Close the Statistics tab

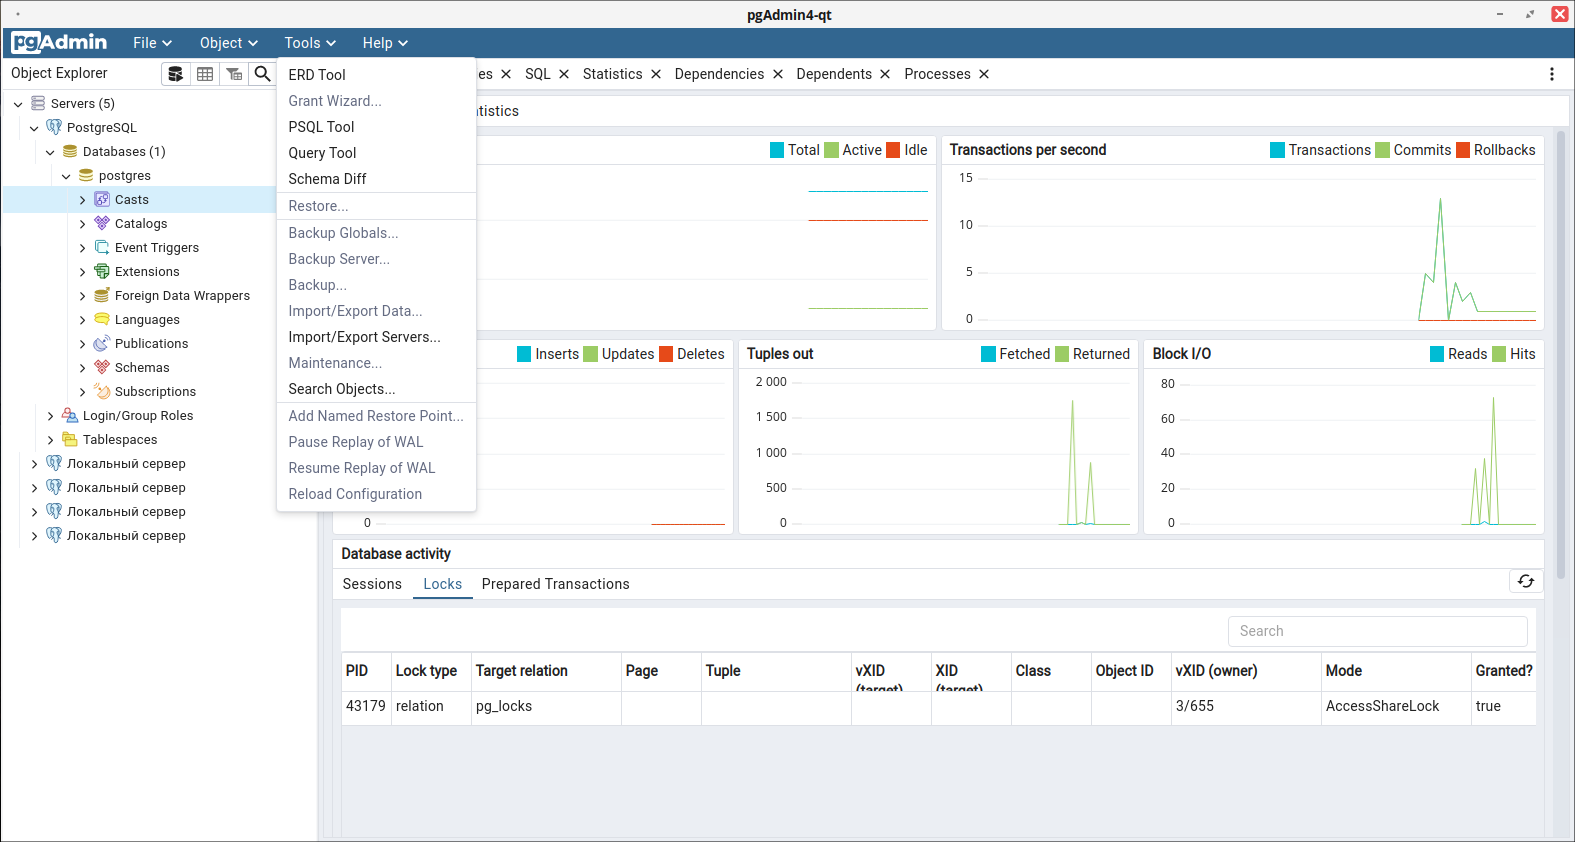tap(656, 74)
